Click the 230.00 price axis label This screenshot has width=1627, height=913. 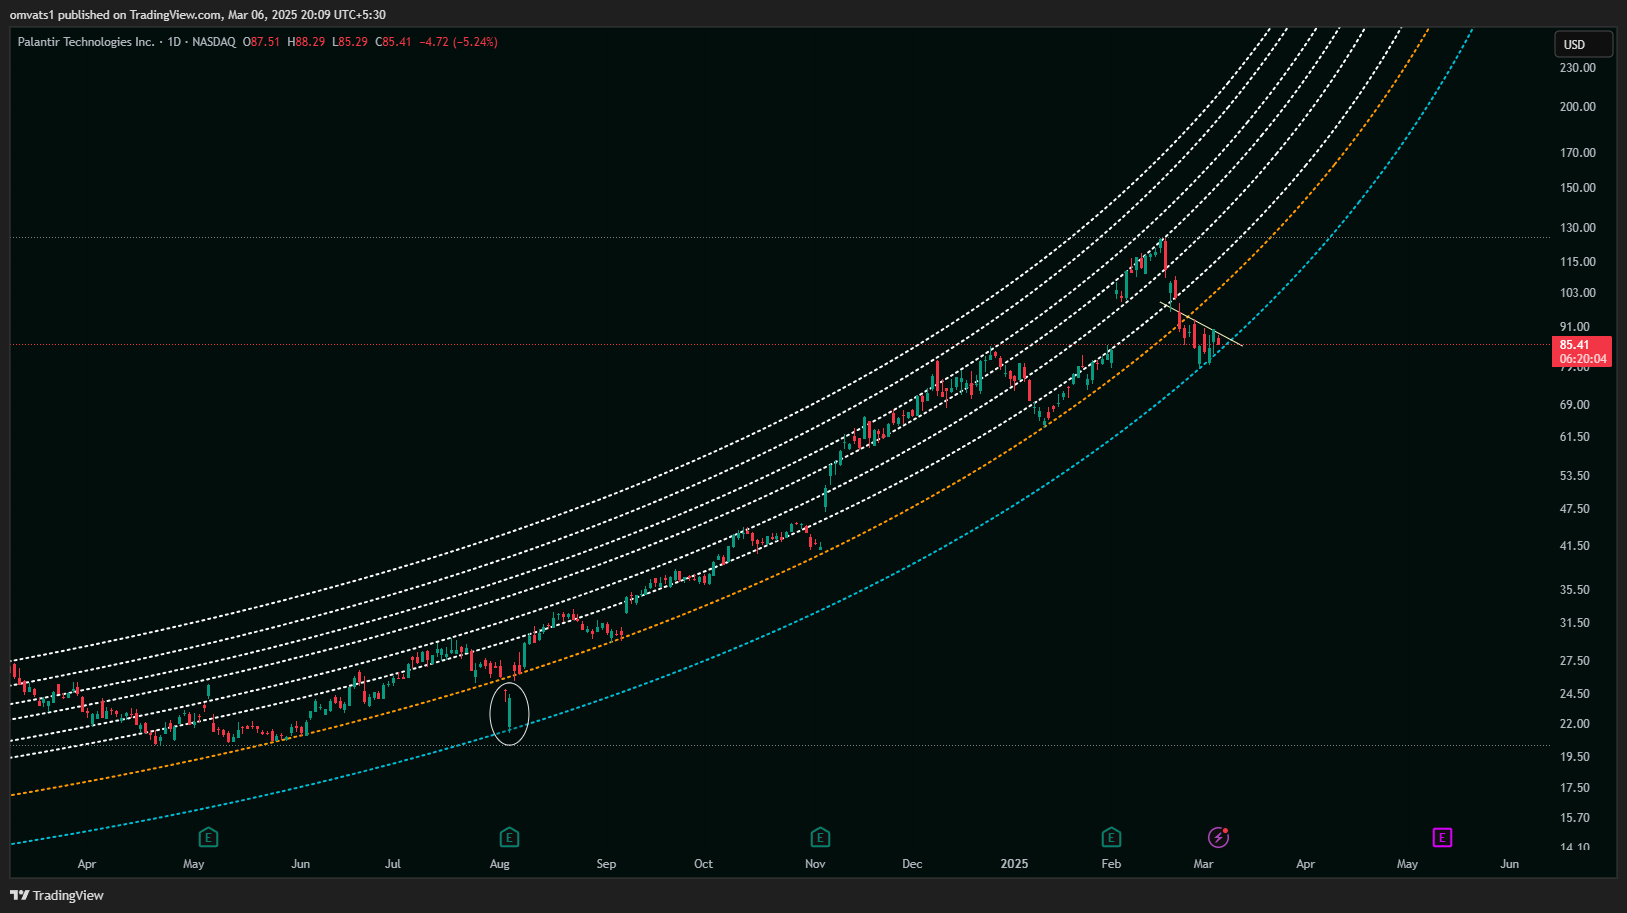coord(1578,68)
